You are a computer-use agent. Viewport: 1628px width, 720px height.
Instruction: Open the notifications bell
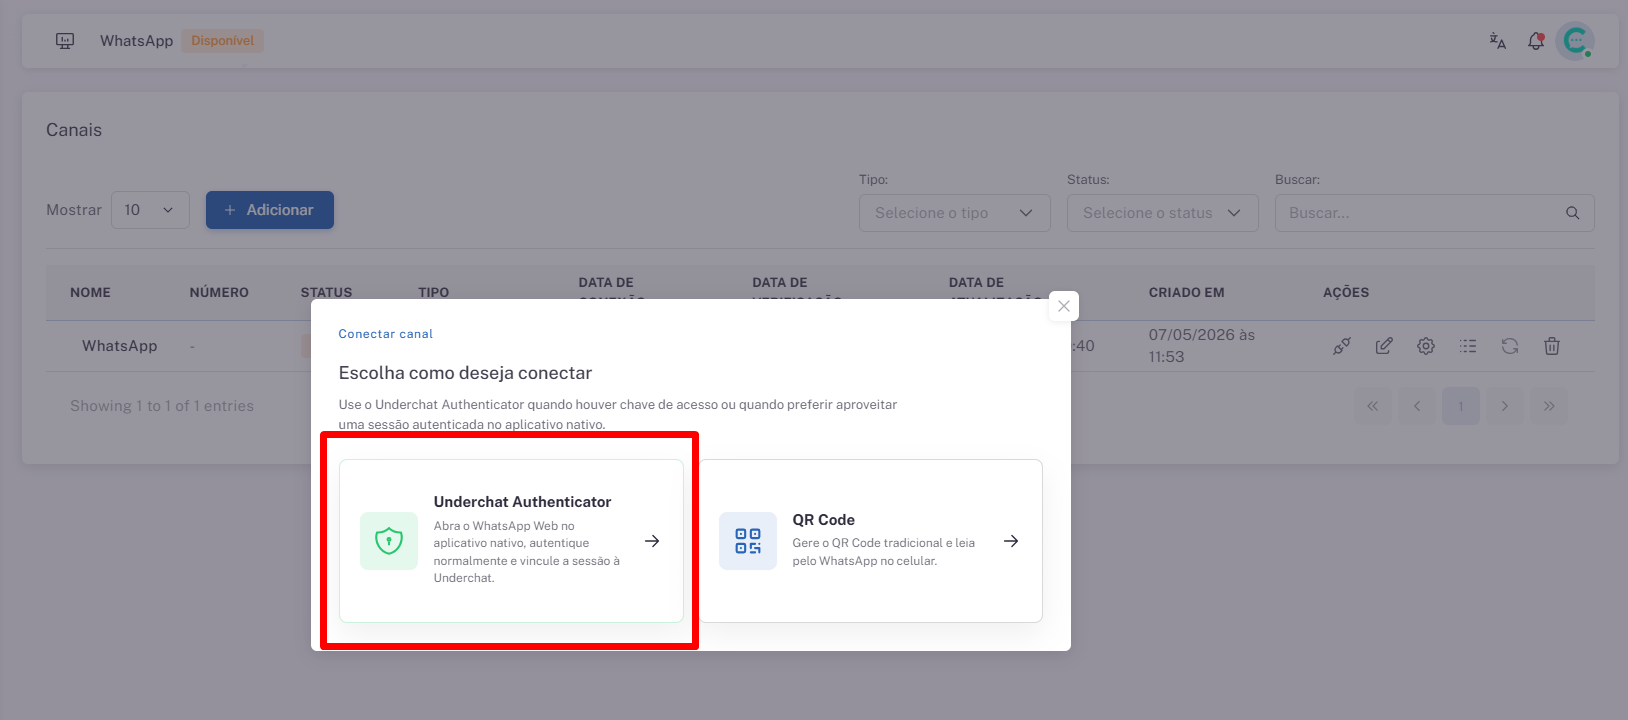pos(1536,41)
